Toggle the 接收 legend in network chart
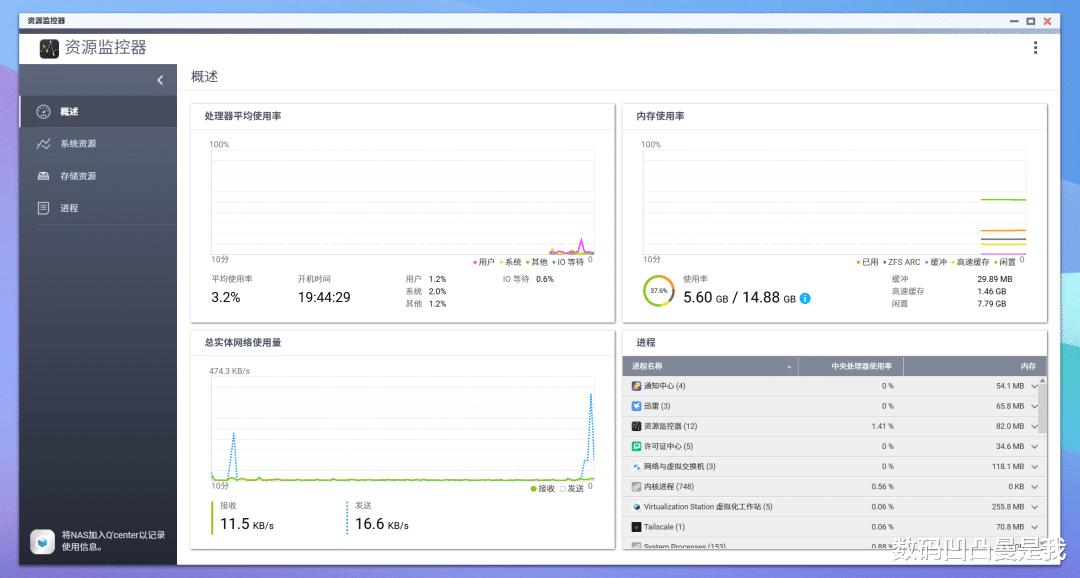The width and height of the screenshot is (1080, 578). [x=543, y=489]
